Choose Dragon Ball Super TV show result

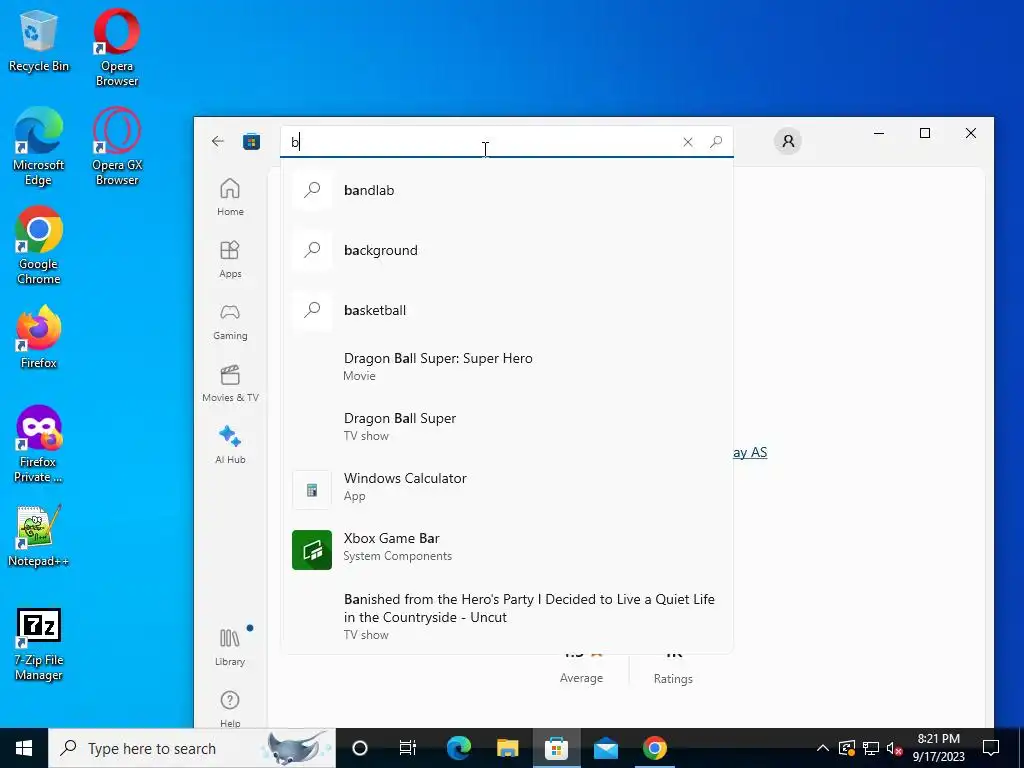pyautogui.click(x=507, y=426)
